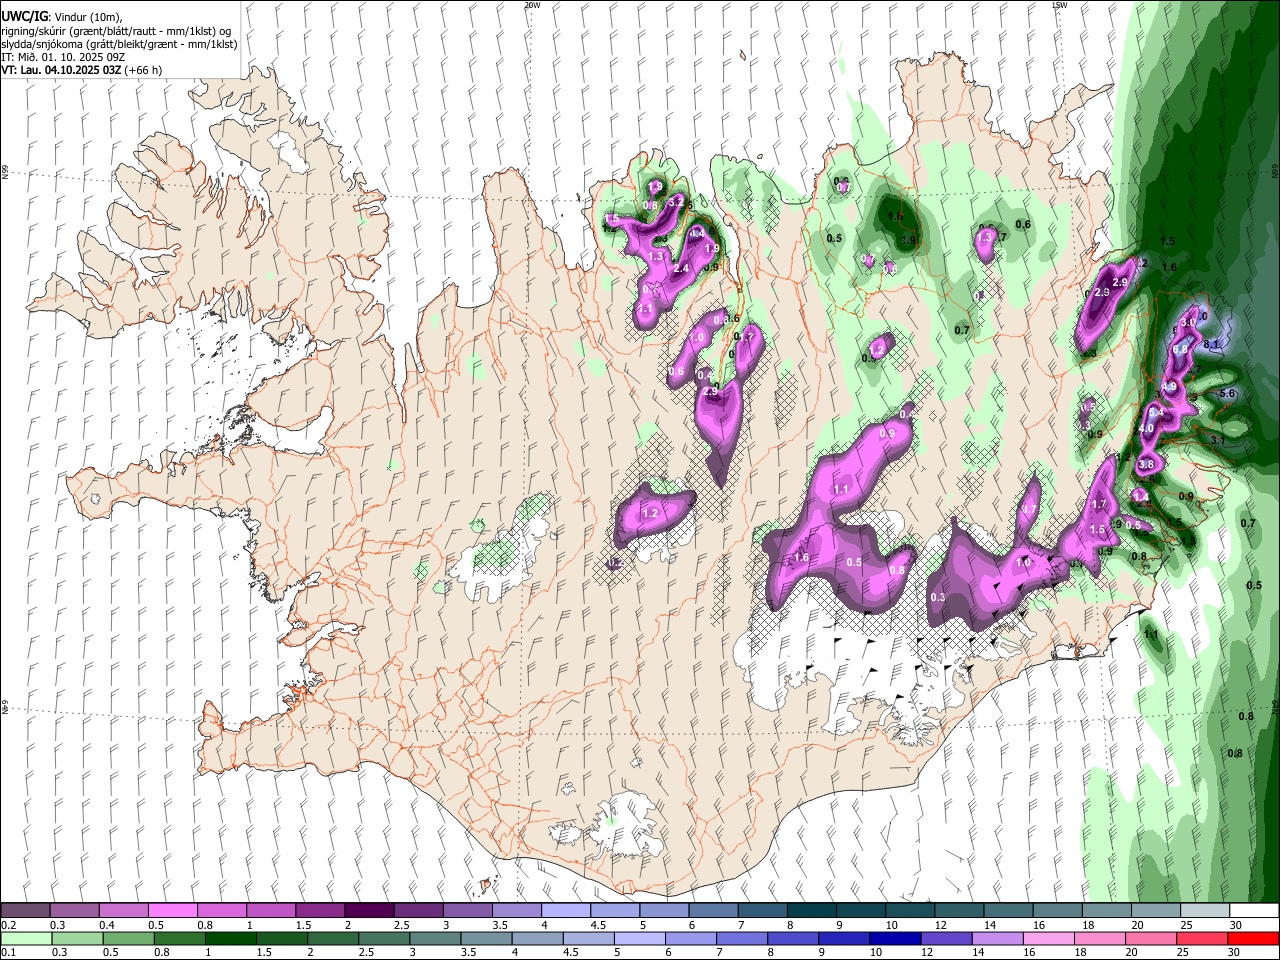This screenshot has width=1280, height=960.
Task: Click the 'slydda/snjókoma' legend description line
Action: coord(119,44)
